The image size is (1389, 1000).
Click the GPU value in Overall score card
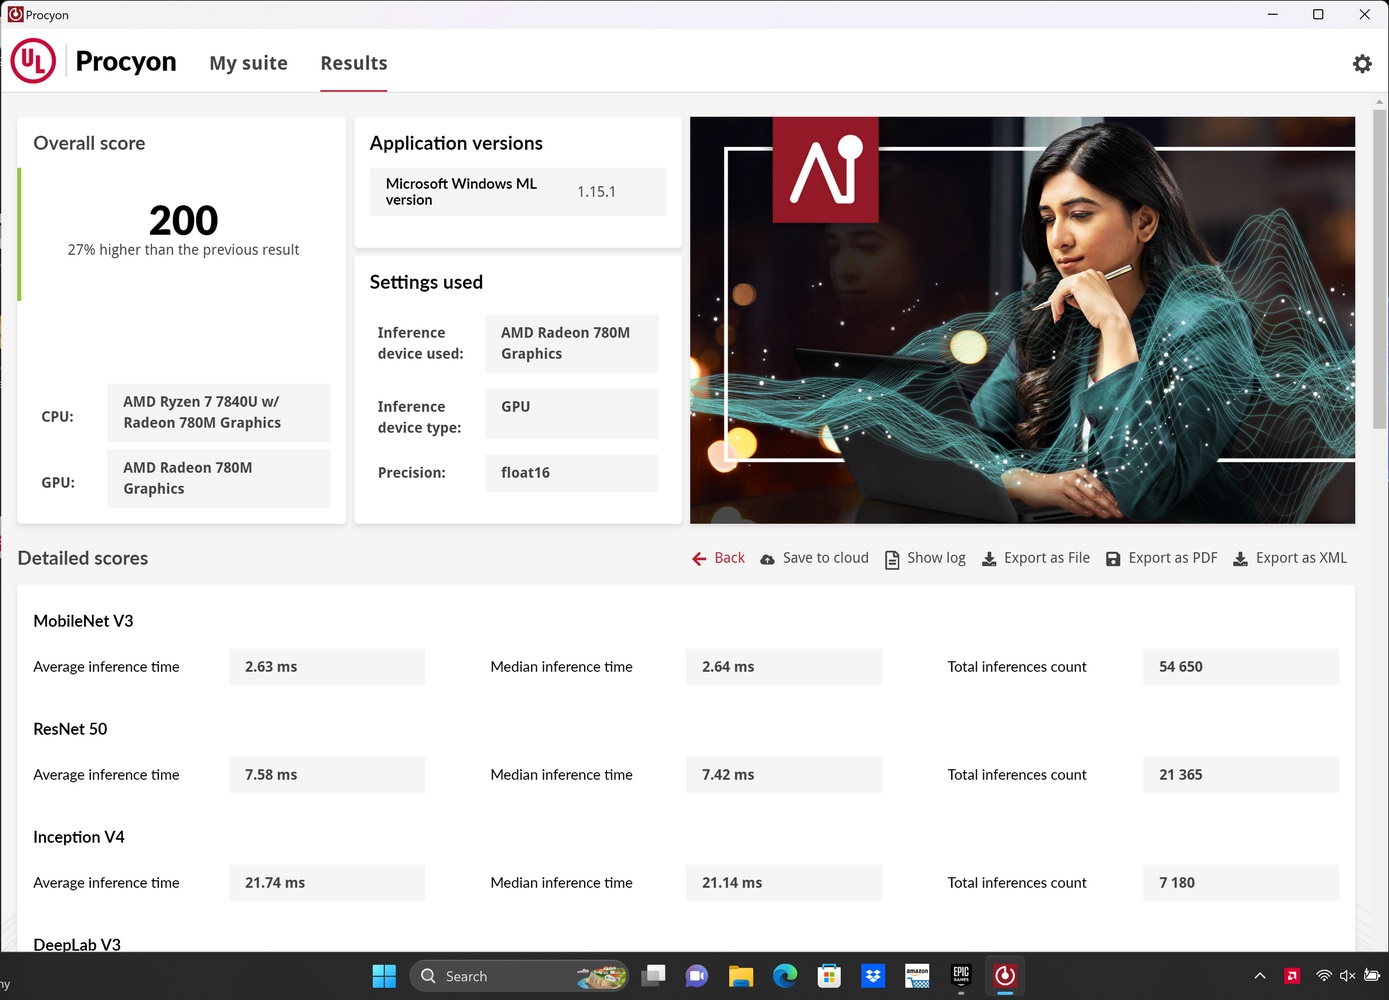point(218,478)
